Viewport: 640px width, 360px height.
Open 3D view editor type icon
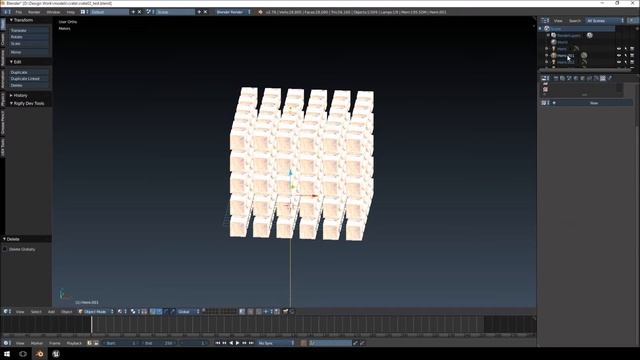click(6, 311)
